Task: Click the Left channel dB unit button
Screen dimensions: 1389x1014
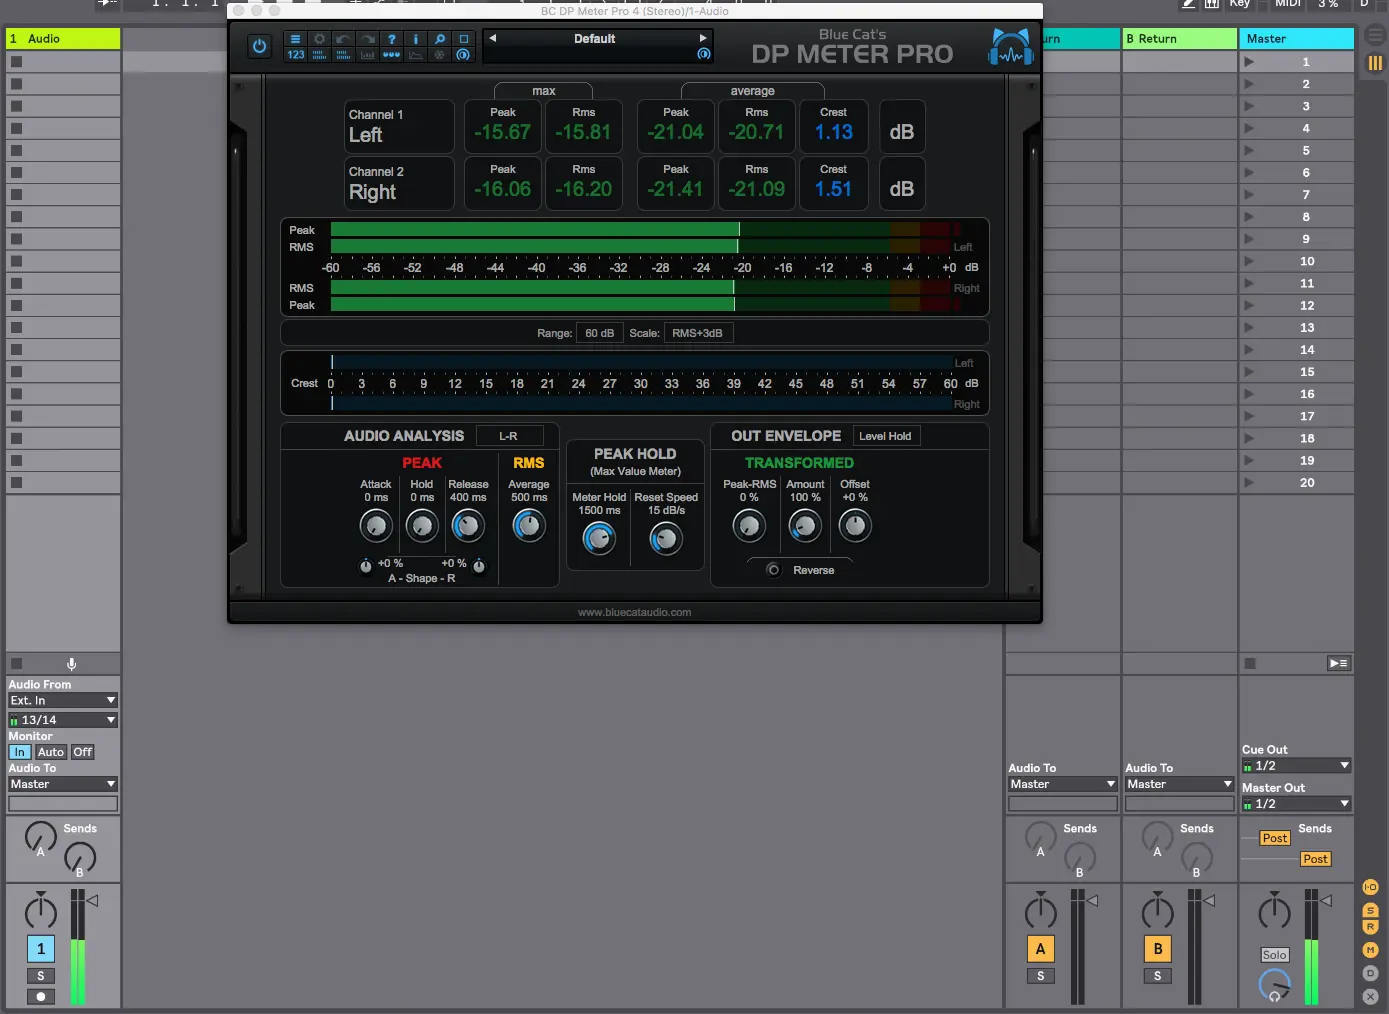Action: click(x=902, y=126)
